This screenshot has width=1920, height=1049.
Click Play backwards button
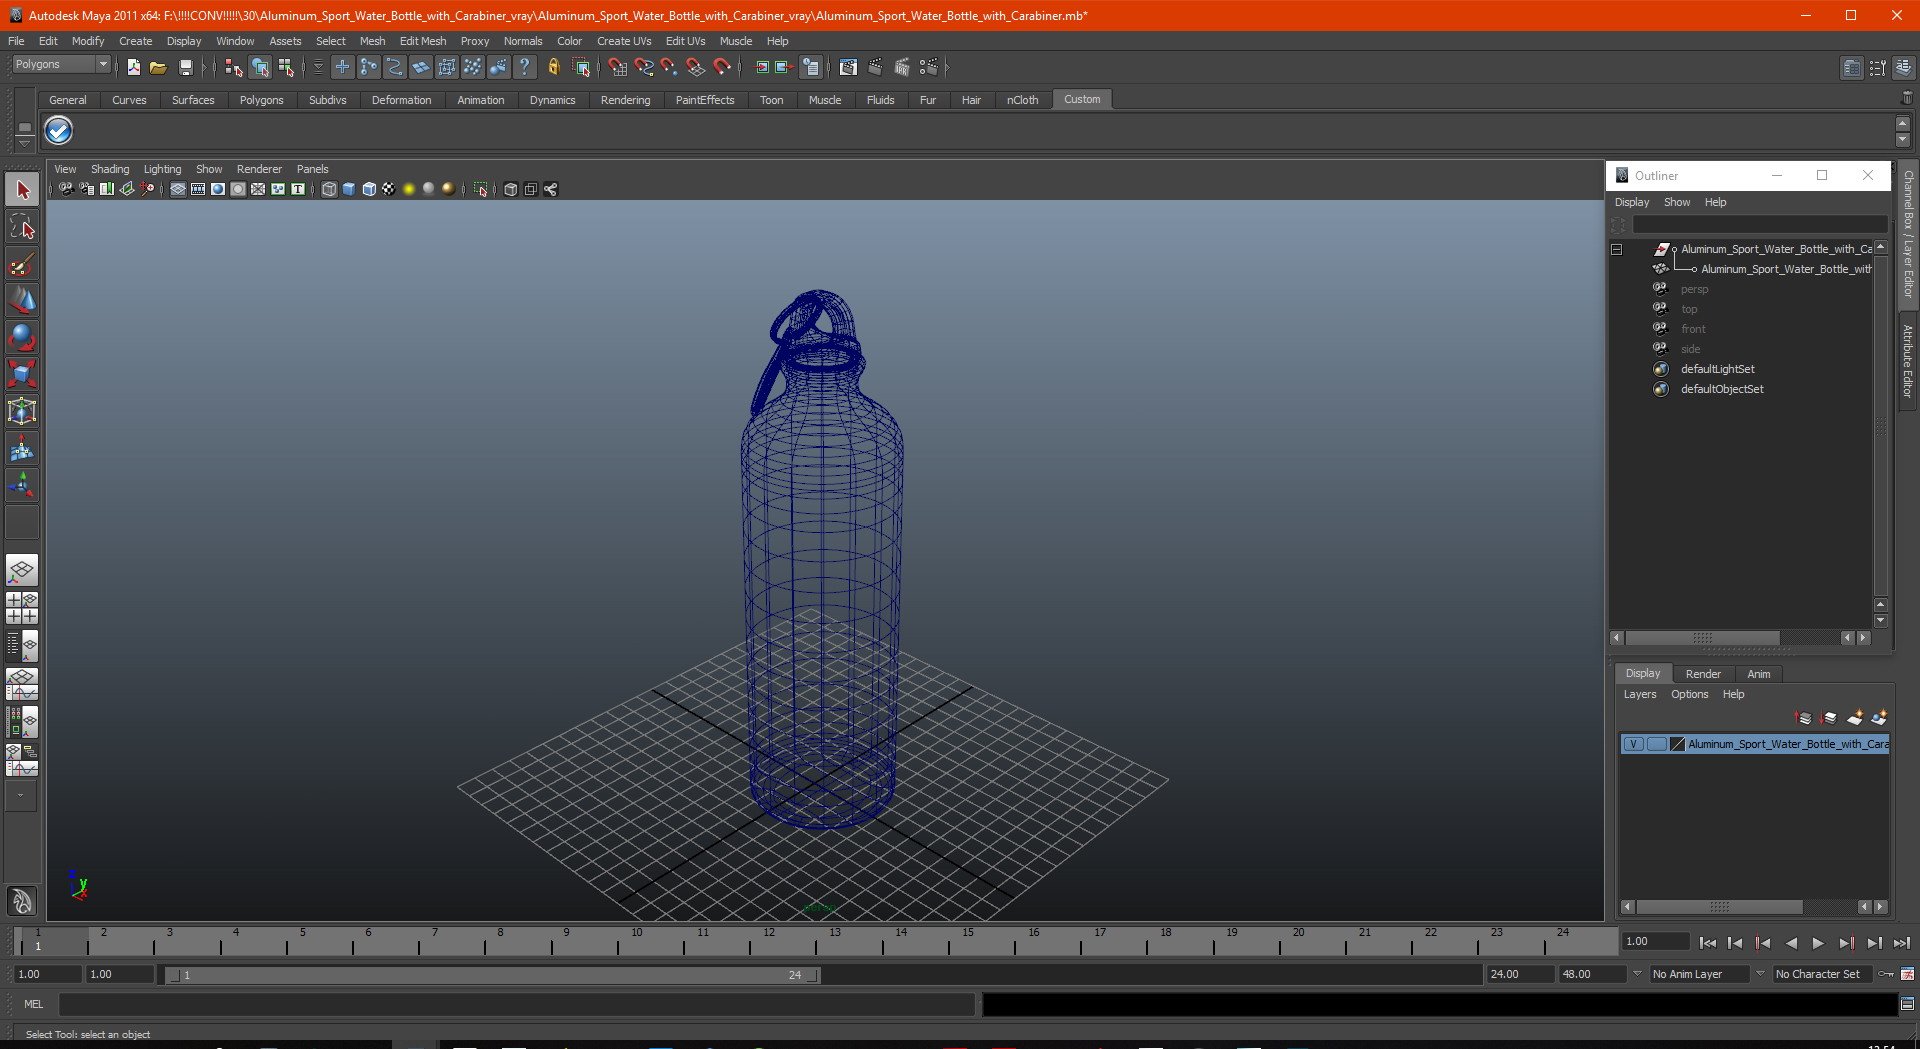pyautogui.click(x=1791, y=942)
